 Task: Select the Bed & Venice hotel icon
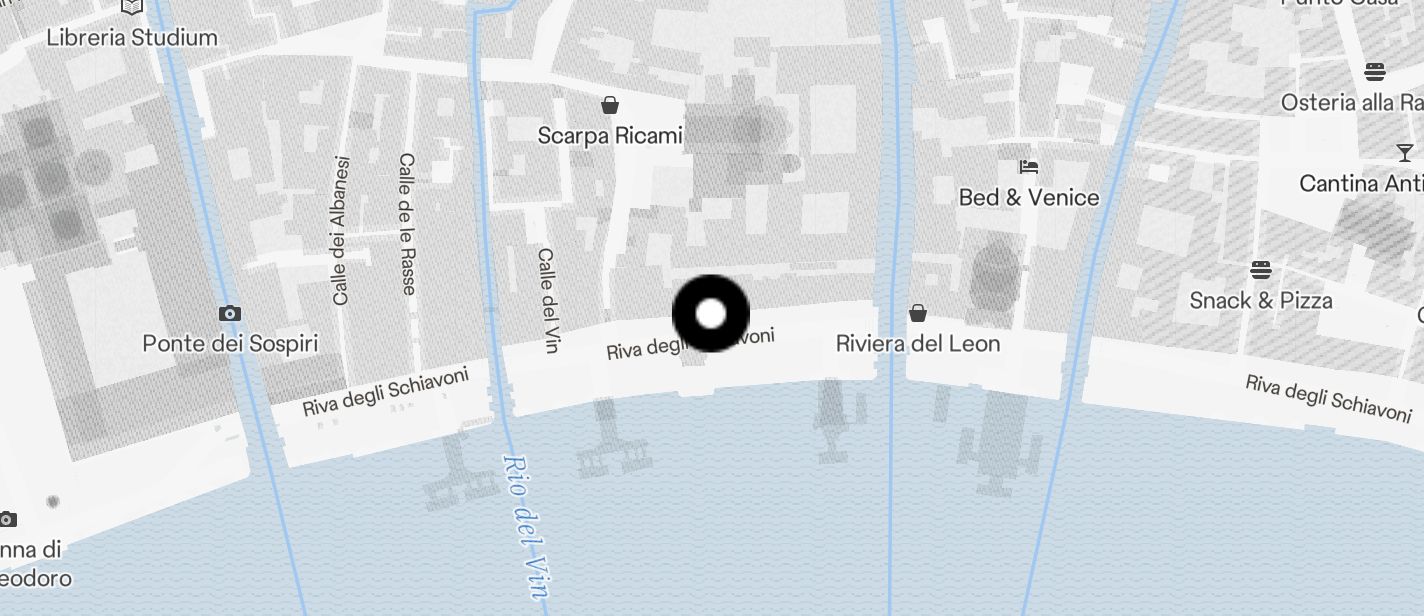(1029, 166)
